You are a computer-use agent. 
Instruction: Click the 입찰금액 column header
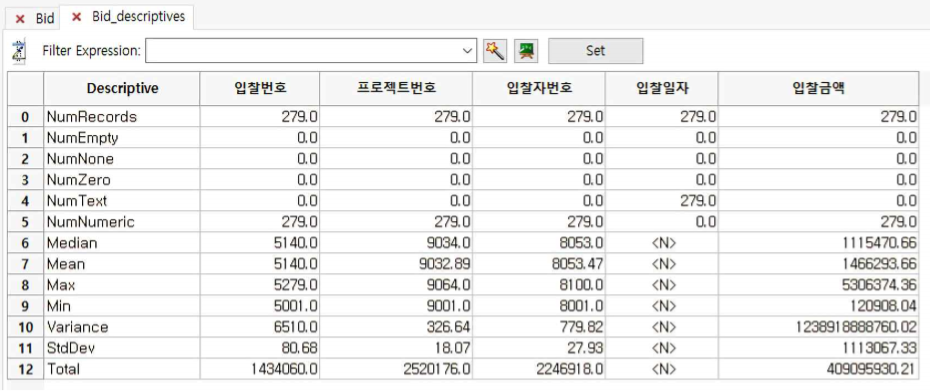(818, 89)
